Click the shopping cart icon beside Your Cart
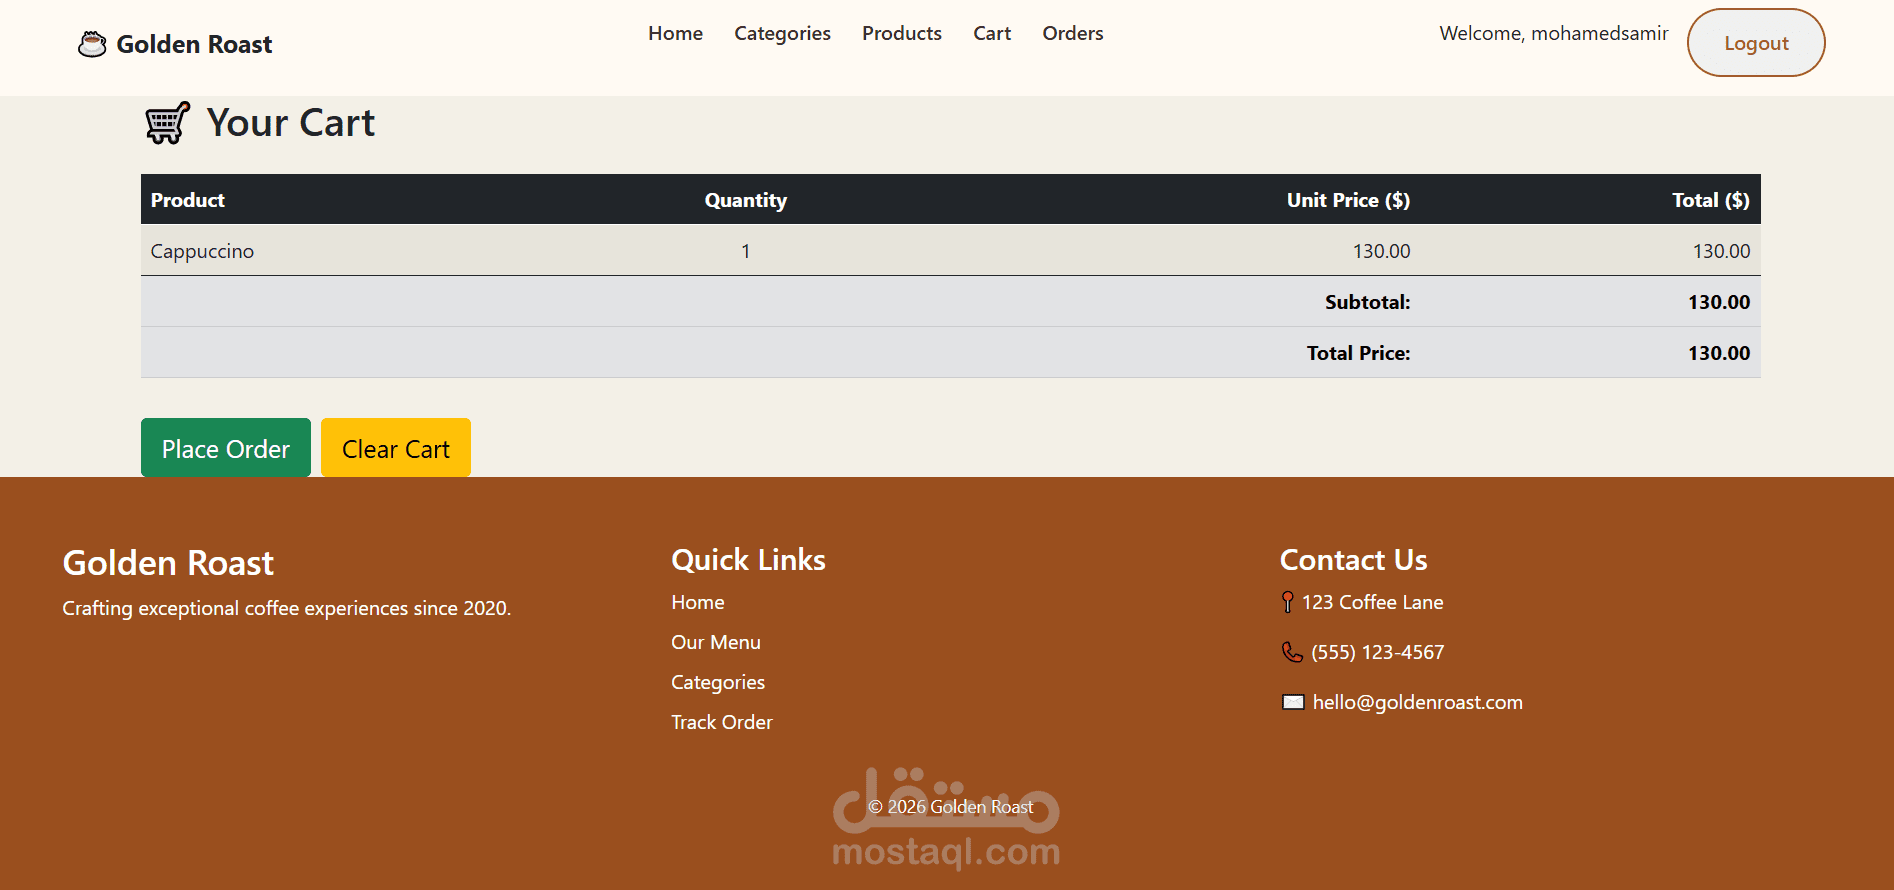Image resolution: width=1894 pixels, height=890 pixels. click(167, 123)
